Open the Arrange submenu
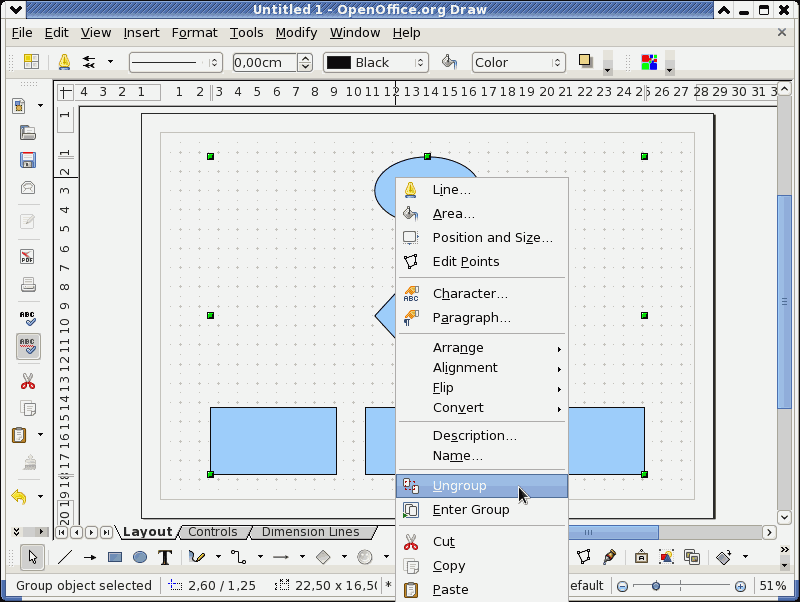The height and width of the screenshot is (602, 800). point(482,348)
